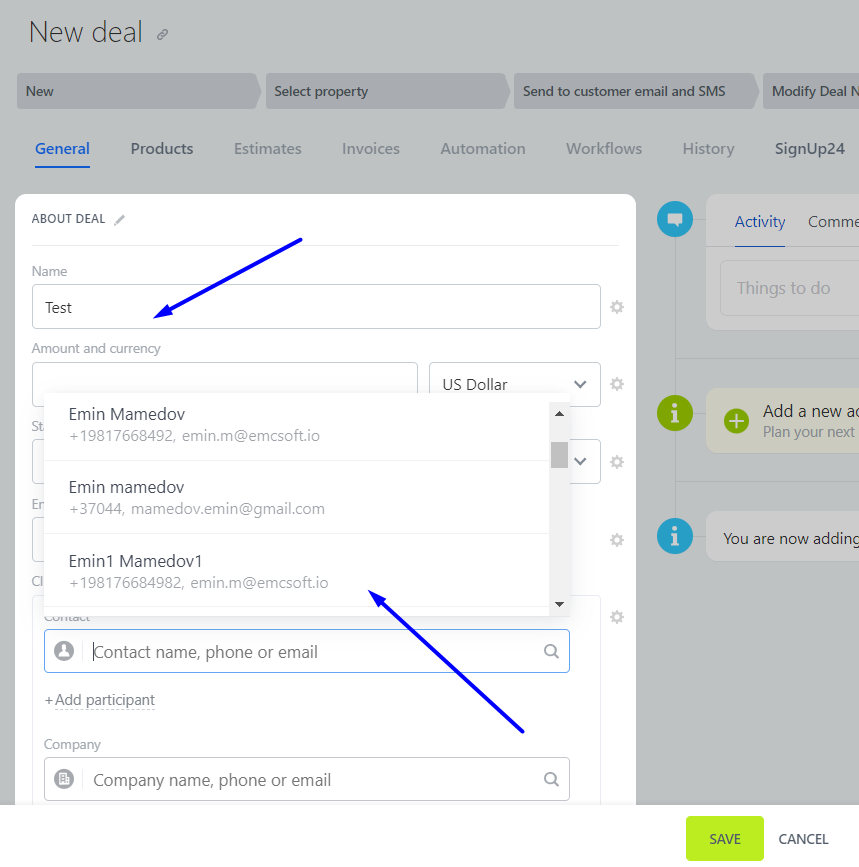859x867 pixels.
Task: Click the Things to do input field
Action: click(x=790, y=288)
